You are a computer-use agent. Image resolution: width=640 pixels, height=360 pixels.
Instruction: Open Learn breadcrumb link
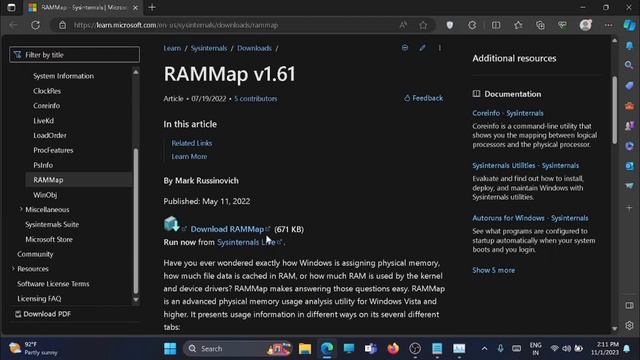coord(172,48)
